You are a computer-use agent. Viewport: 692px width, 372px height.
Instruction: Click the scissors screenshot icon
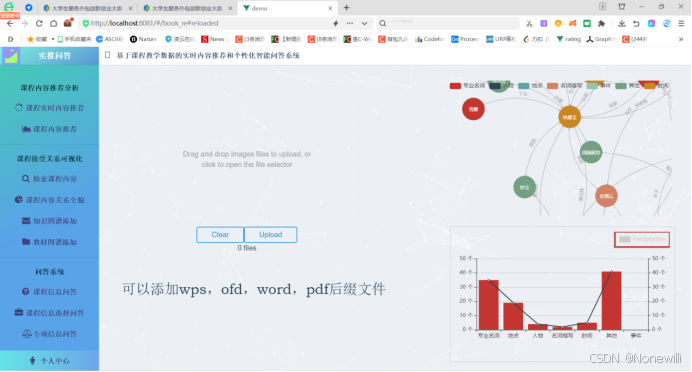tap(529, 23)
